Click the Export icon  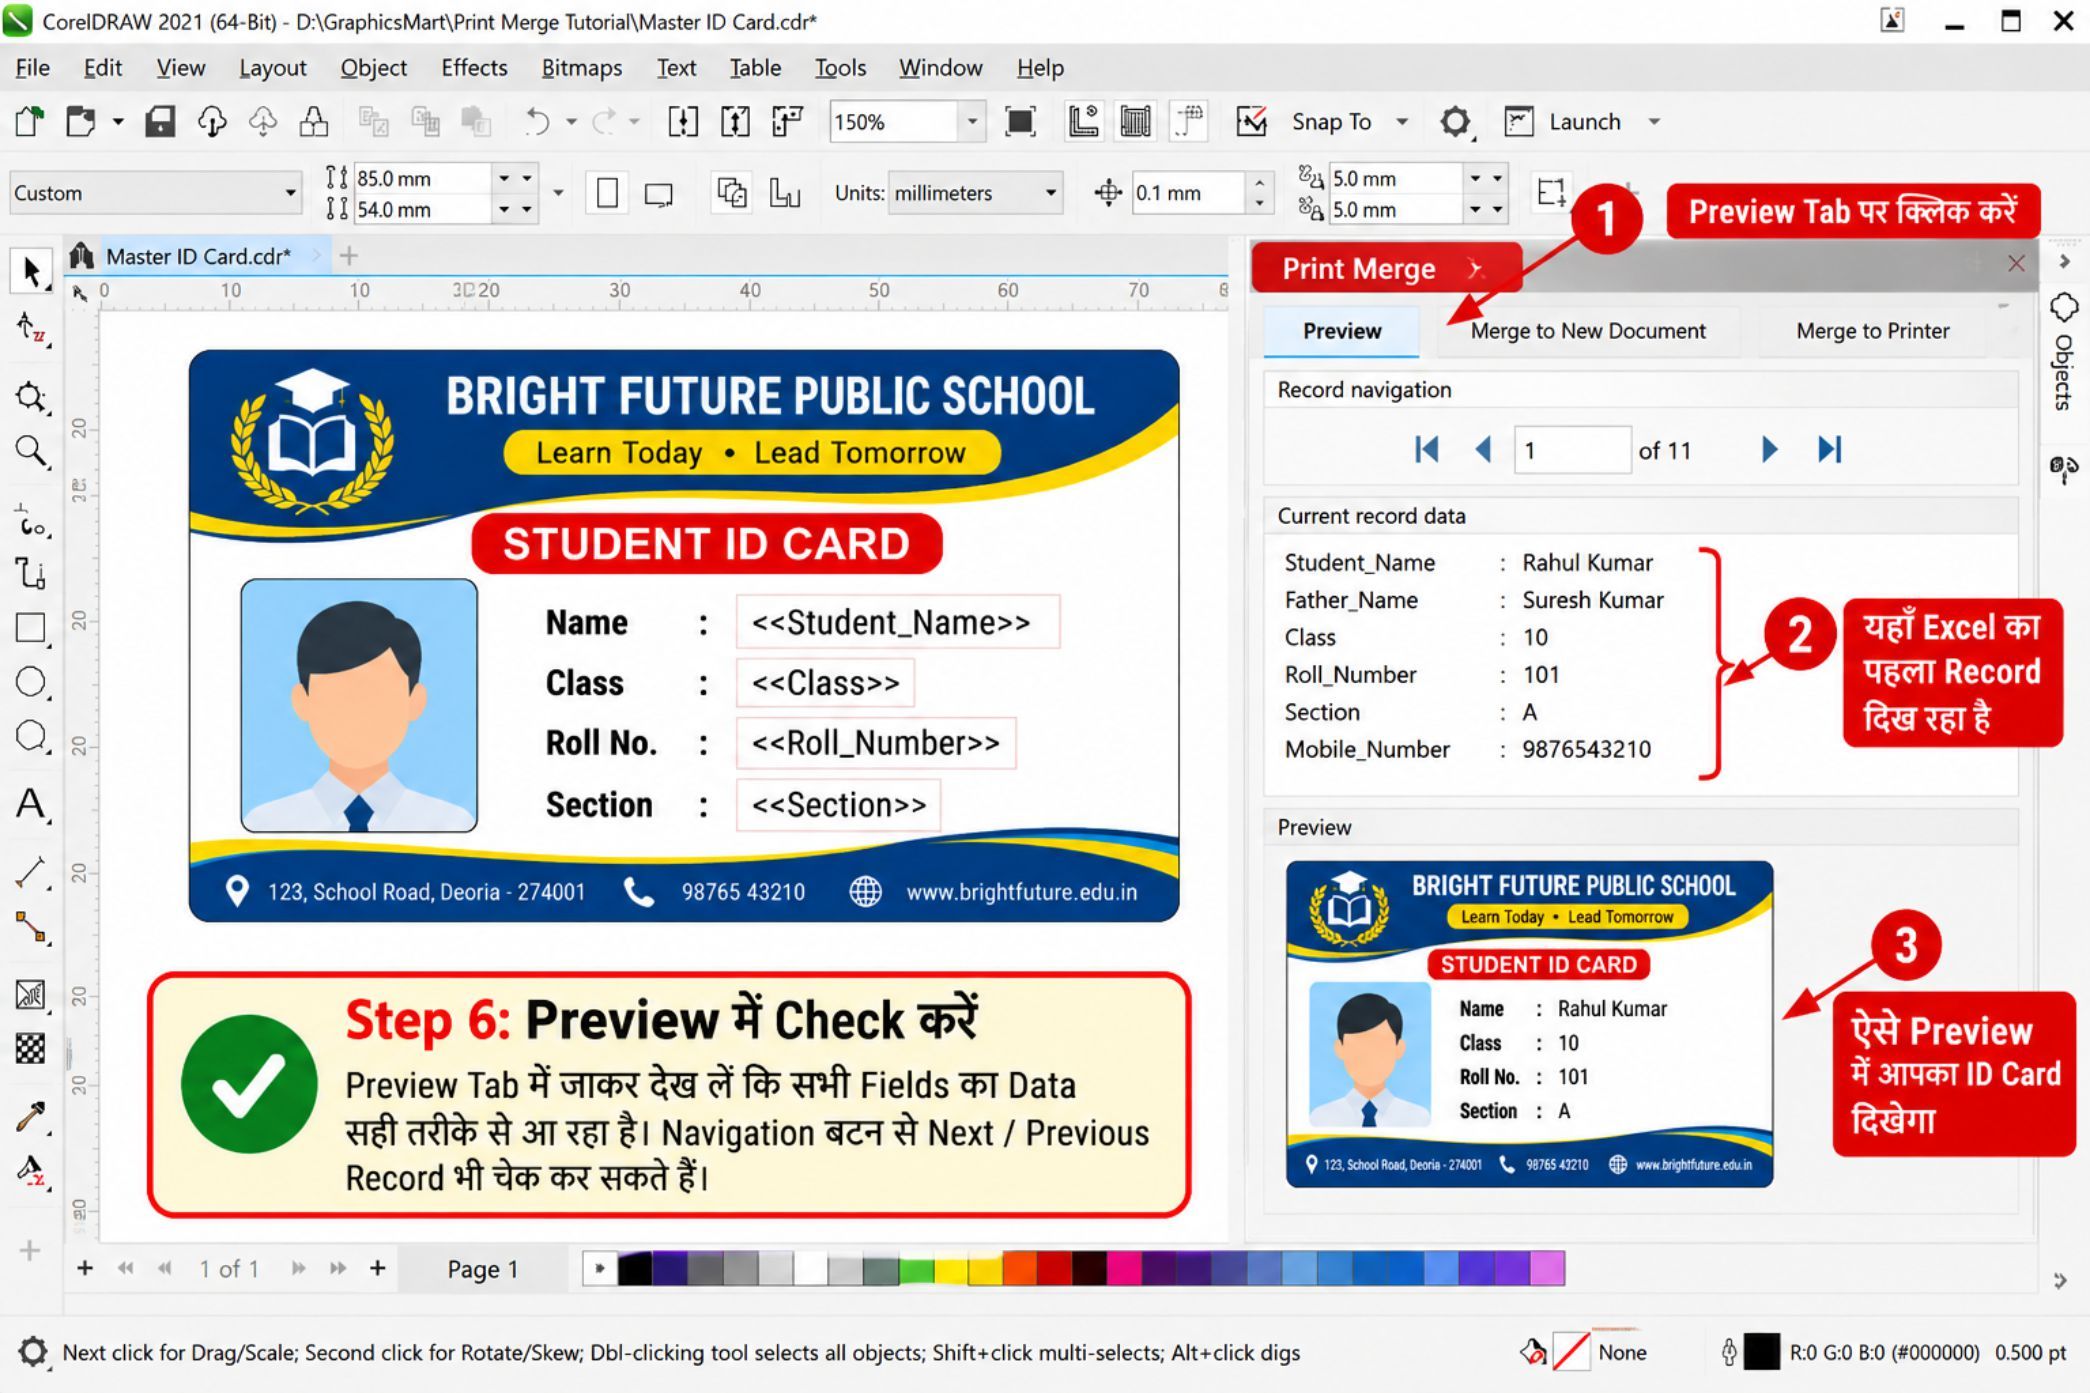735,122
